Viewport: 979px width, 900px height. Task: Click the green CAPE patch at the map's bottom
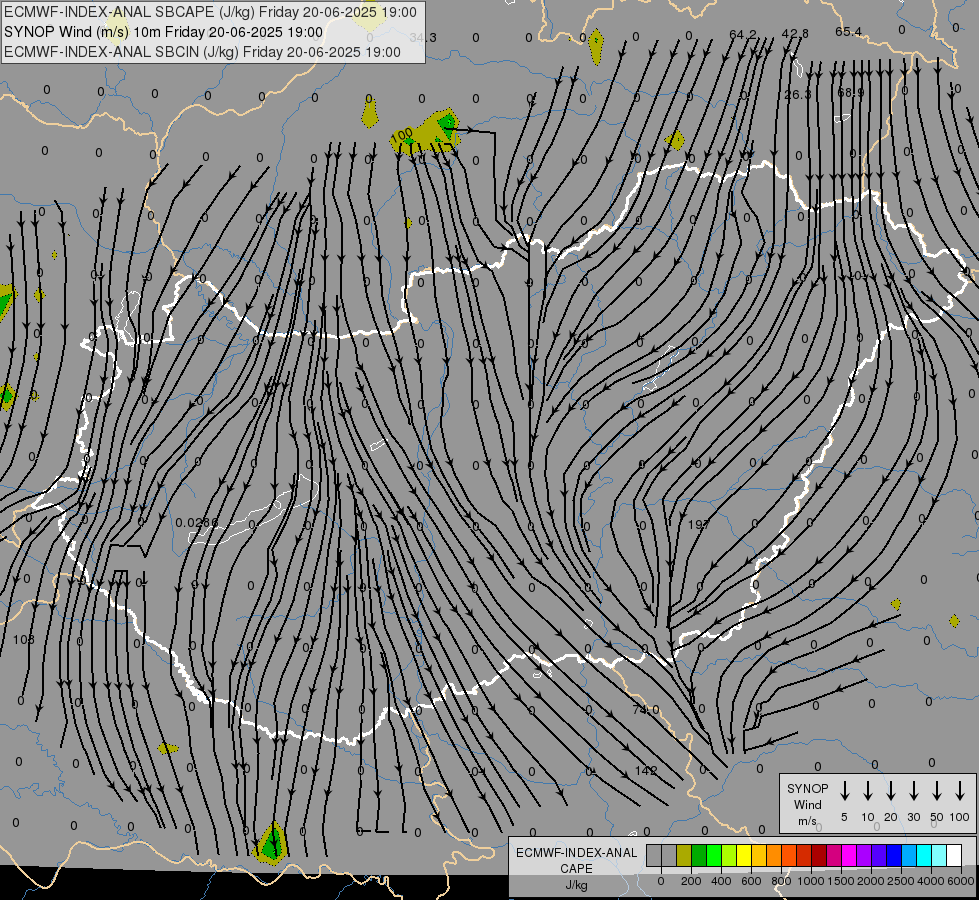point(272,843)
